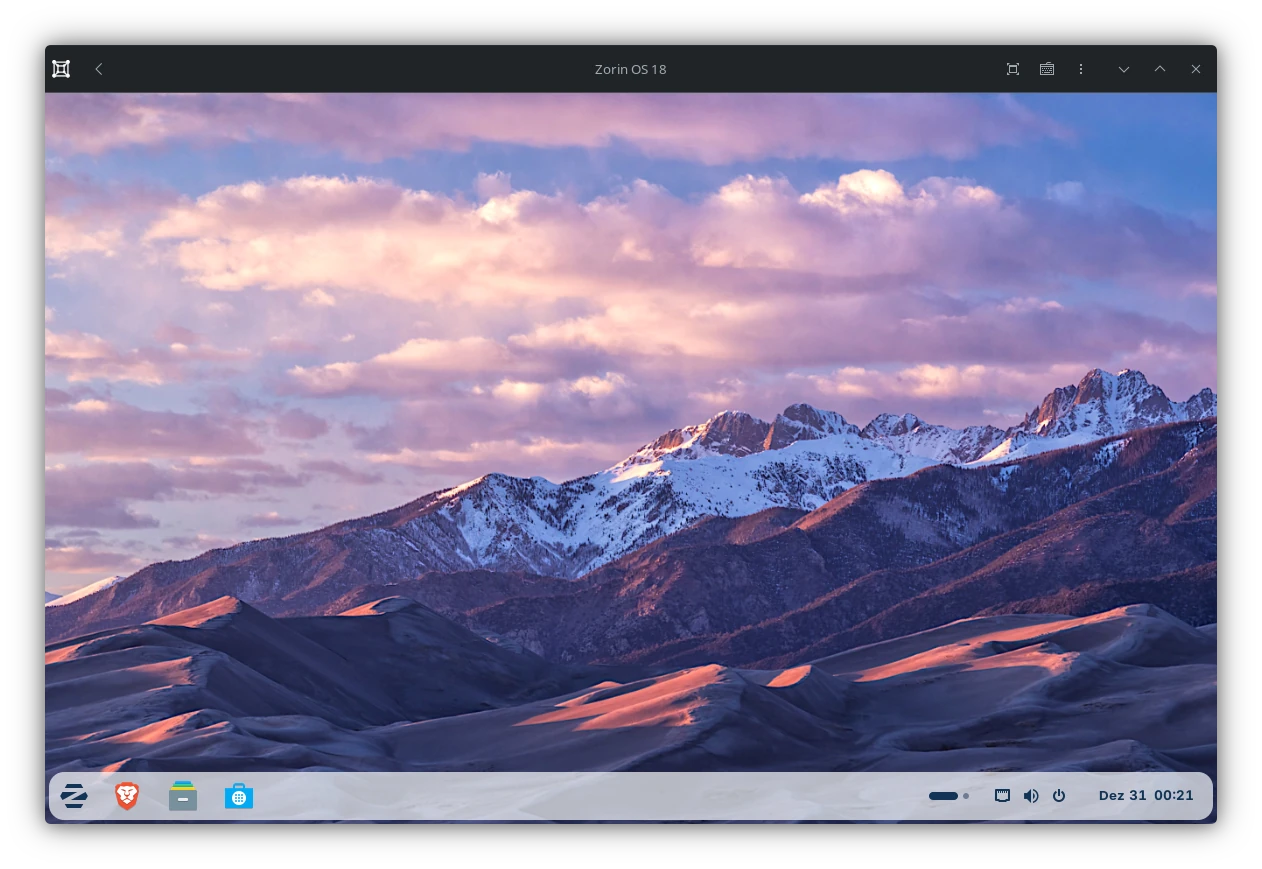Switch to the second workspace dot
Image resolution: width=1262 pixels, height=869 pixels.
coord(966,796)
